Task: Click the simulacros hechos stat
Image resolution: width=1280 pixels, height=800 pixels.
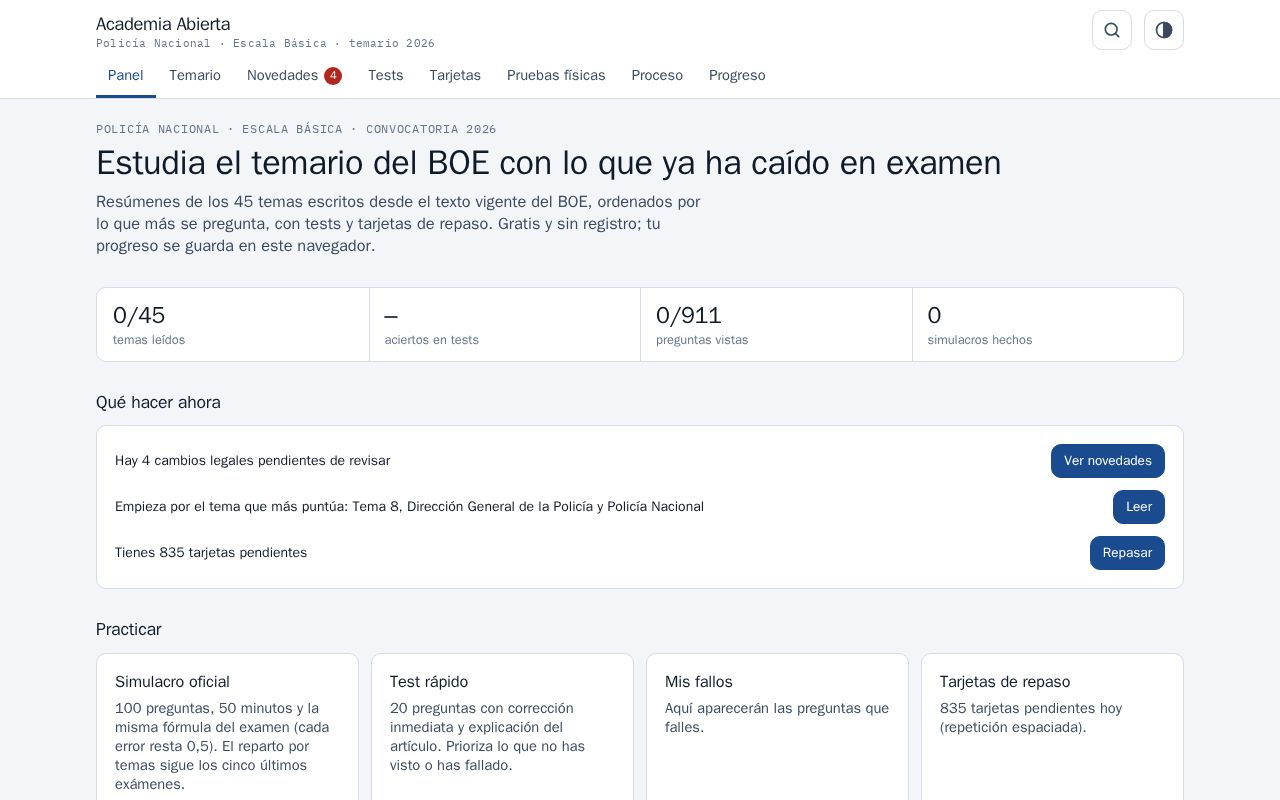Action: [x=1048, y=325]
